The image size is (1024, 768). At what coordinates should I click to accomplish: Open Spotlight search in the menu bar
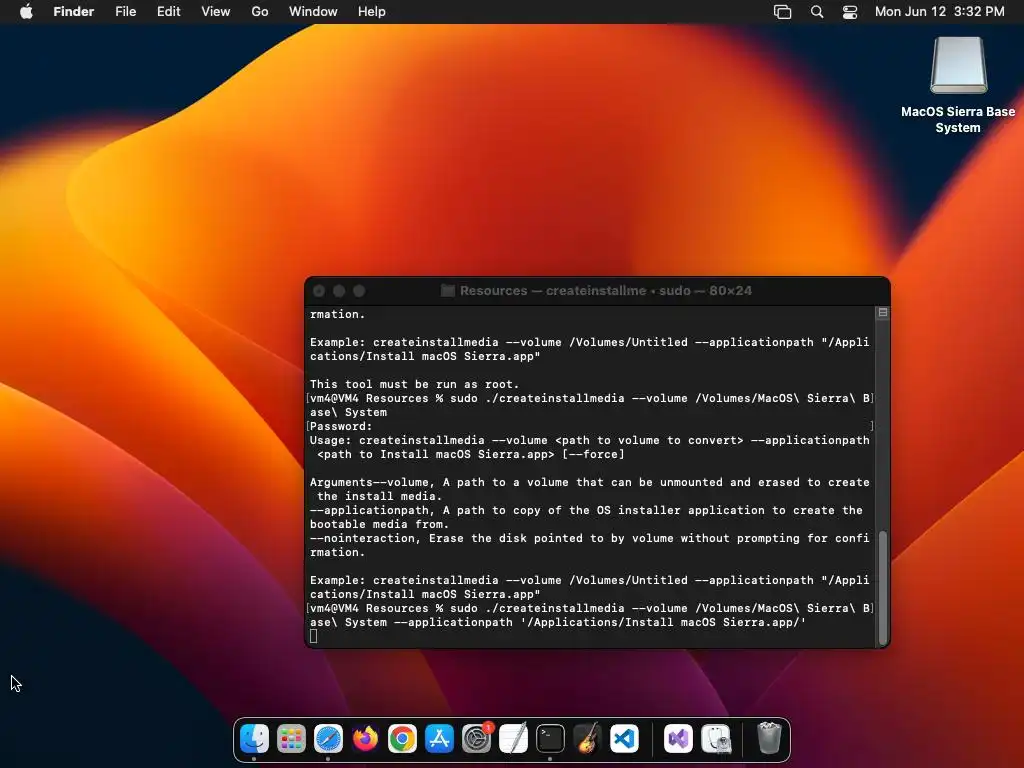[x=816, y=12]
